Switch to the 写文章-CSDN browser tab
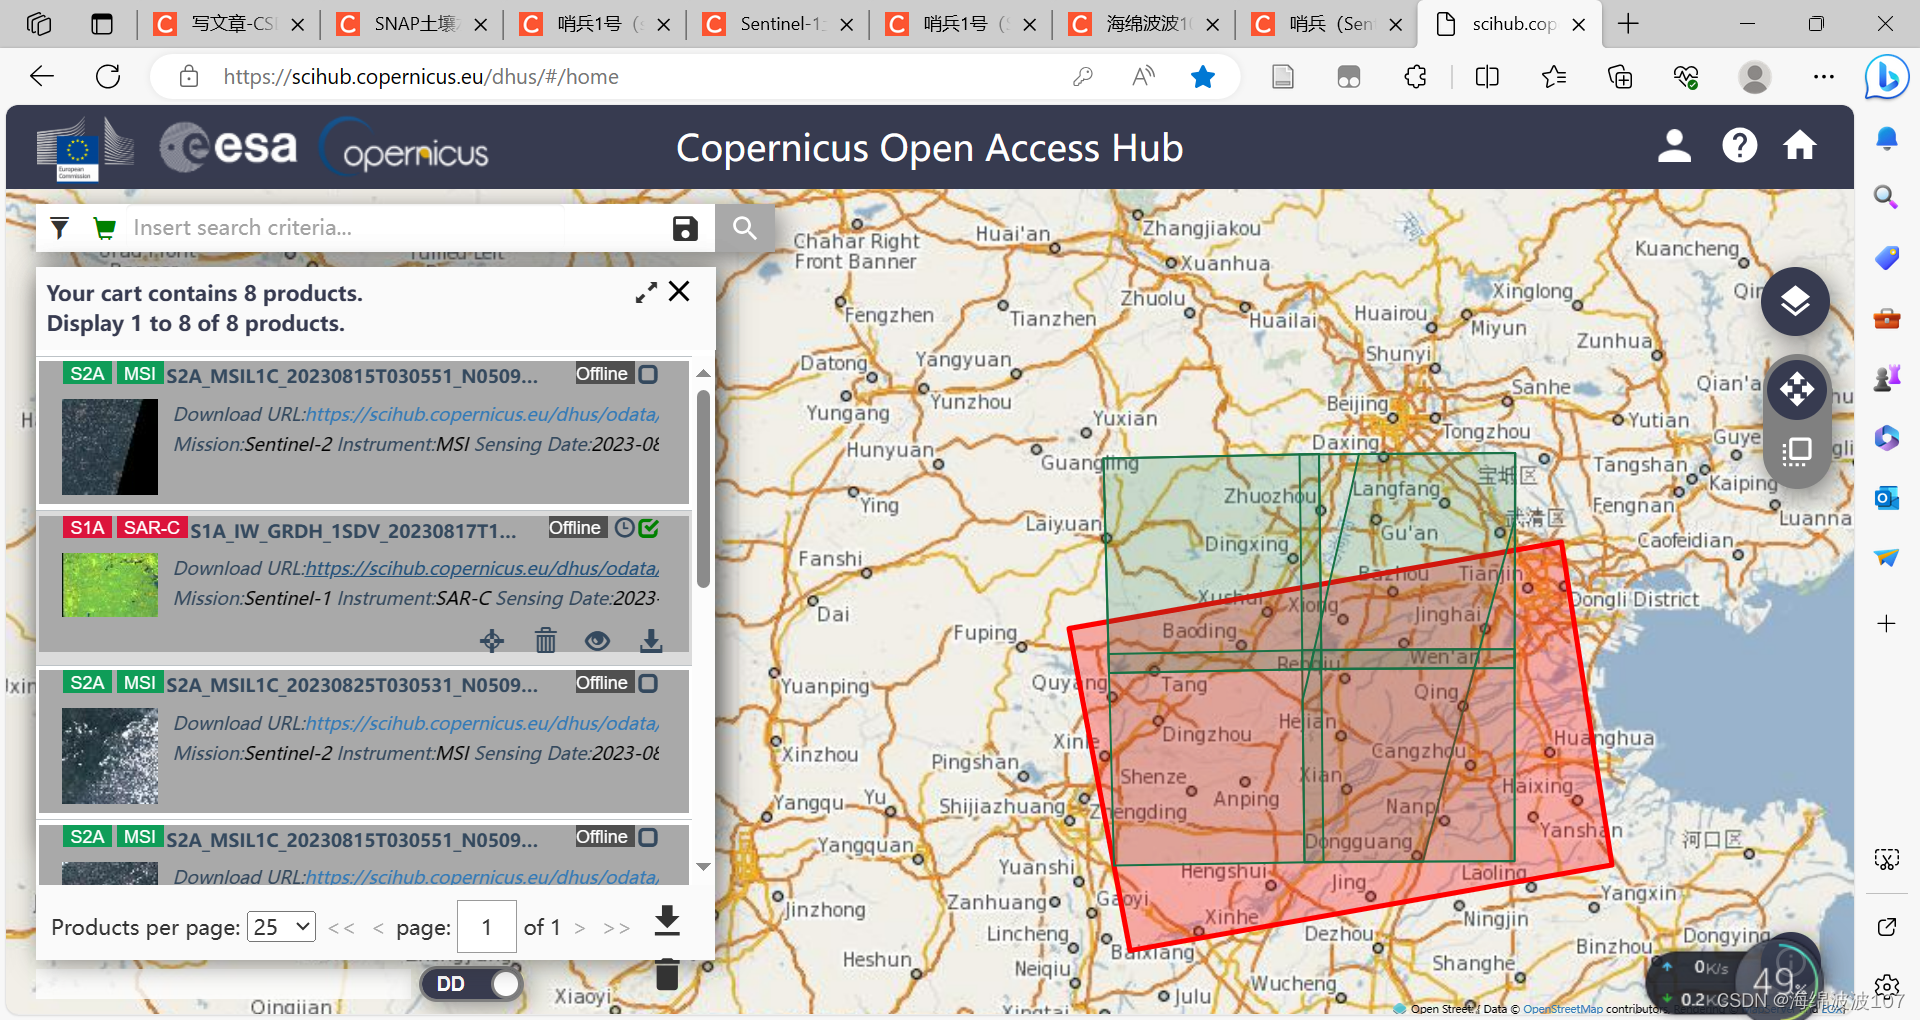Viewport: 1920px width, 1020px height. click(230, 24)
